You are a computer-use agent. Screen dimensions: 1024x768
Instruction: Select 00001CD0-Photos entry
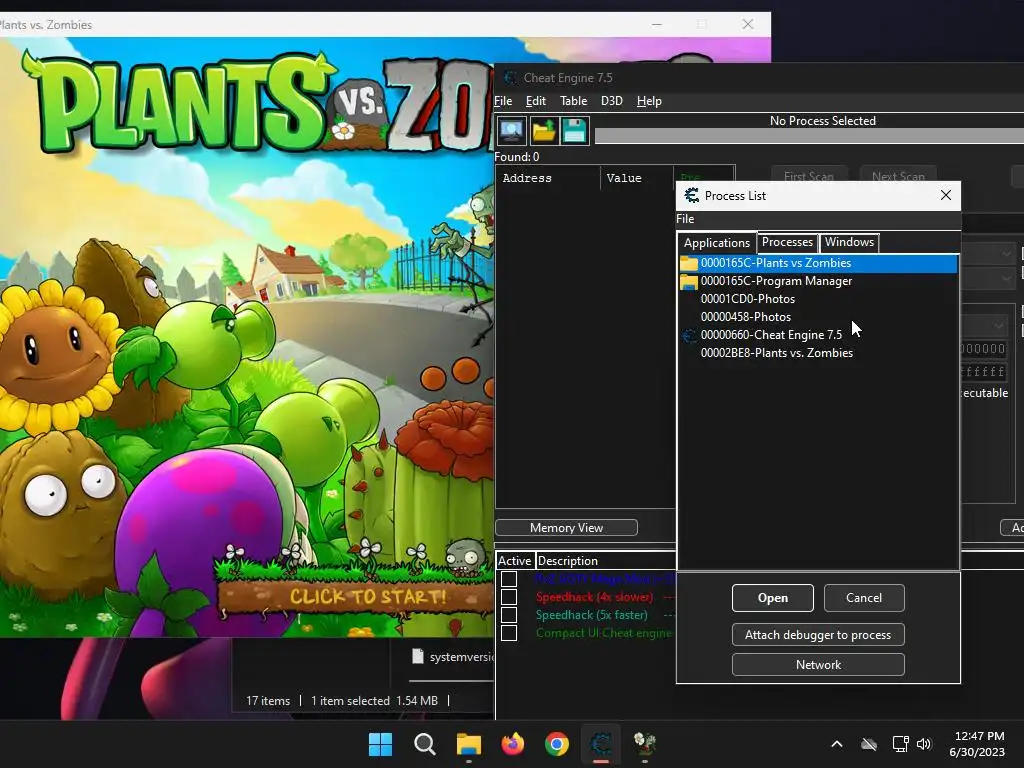818,299
